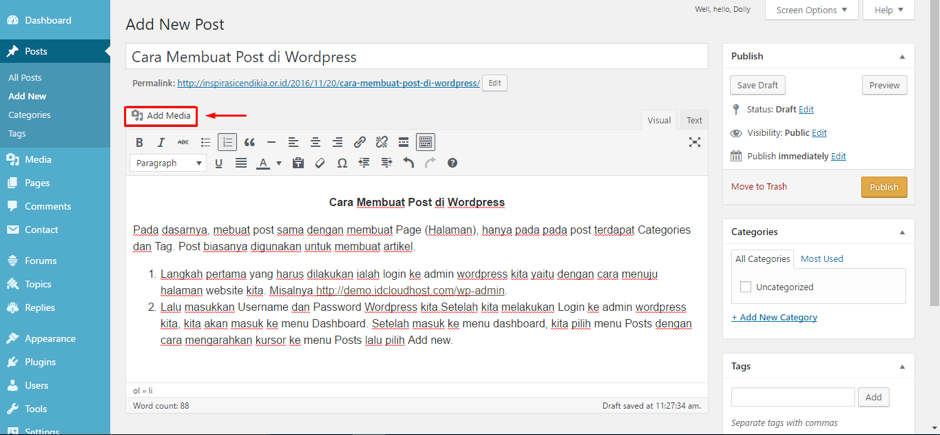Open Dashboard in the sidebar
This screenshot has height=435, width=940.
[48, 20]
